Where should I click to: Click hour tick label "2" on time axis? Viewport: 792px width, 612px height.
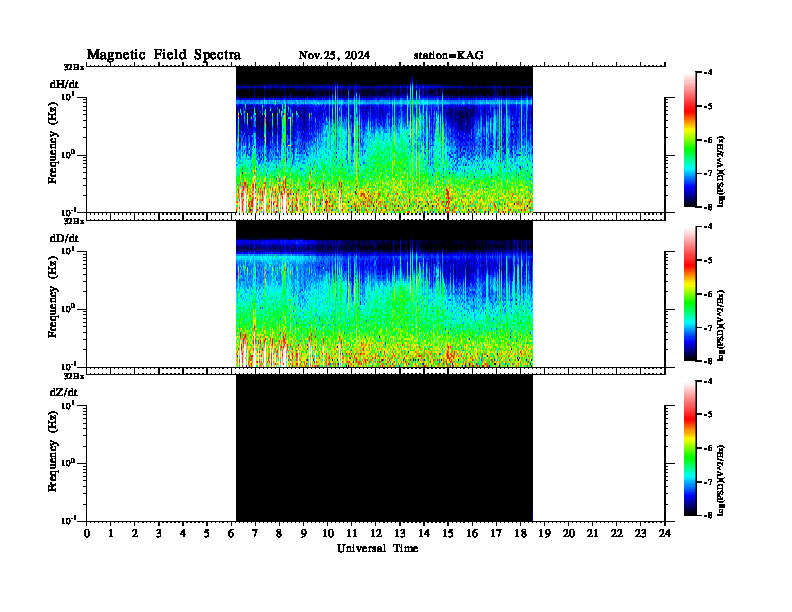point(135,534)
